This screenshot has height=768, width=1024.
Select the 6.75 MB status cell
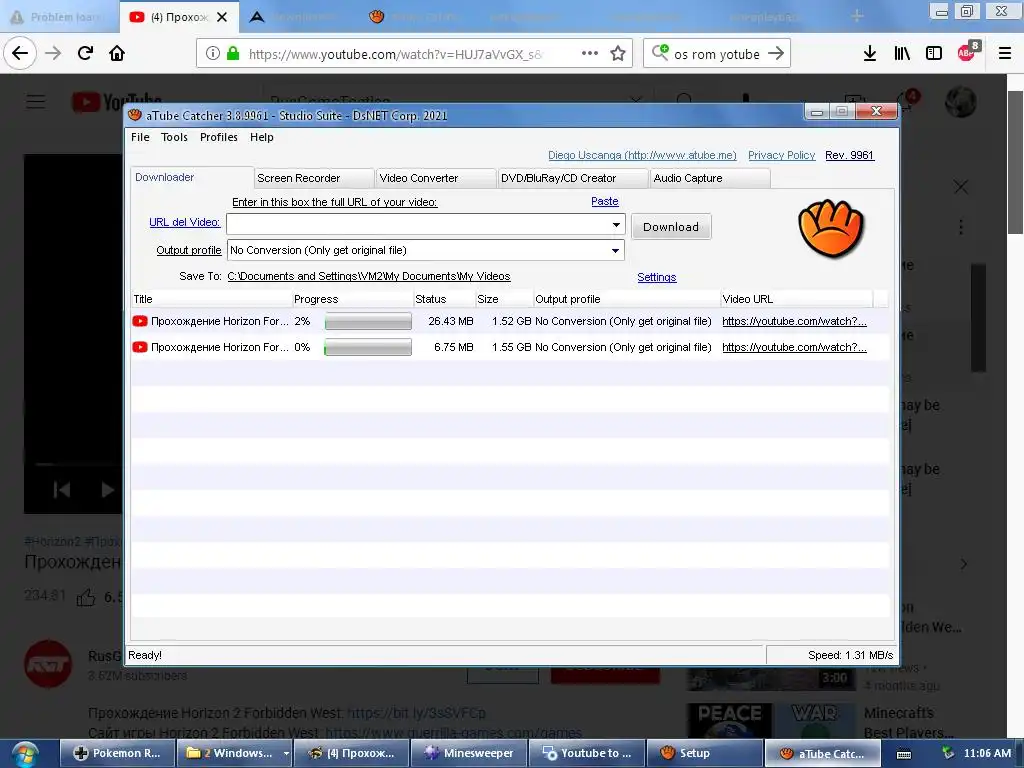pyautogui.click(x=453, y=347)
